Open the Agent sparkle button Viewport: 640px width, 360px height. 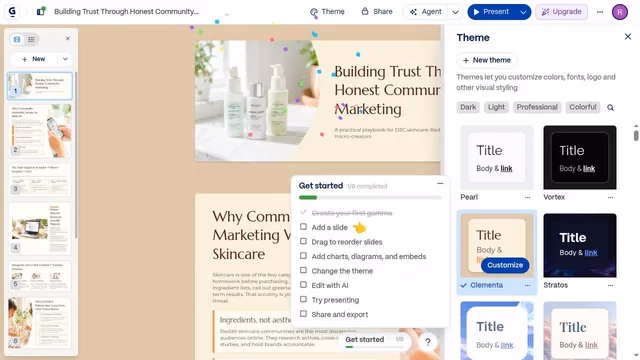tap(425, 12)
